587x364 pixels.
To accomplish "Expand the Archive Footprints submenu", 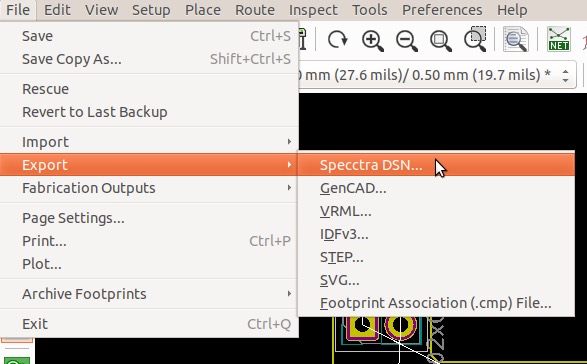I will click(149, 294).
